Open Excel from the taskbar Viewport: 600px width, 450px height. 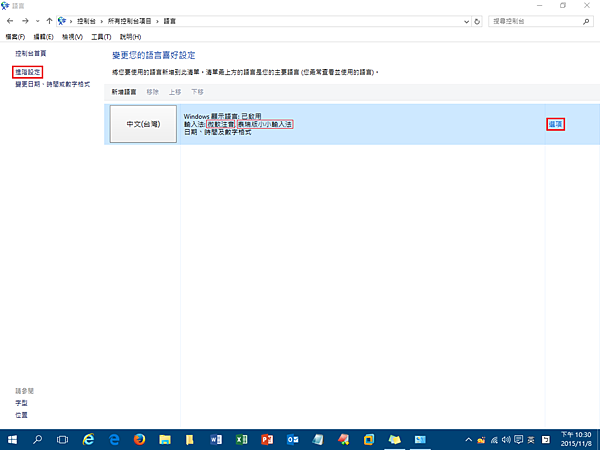pos(241,440)
